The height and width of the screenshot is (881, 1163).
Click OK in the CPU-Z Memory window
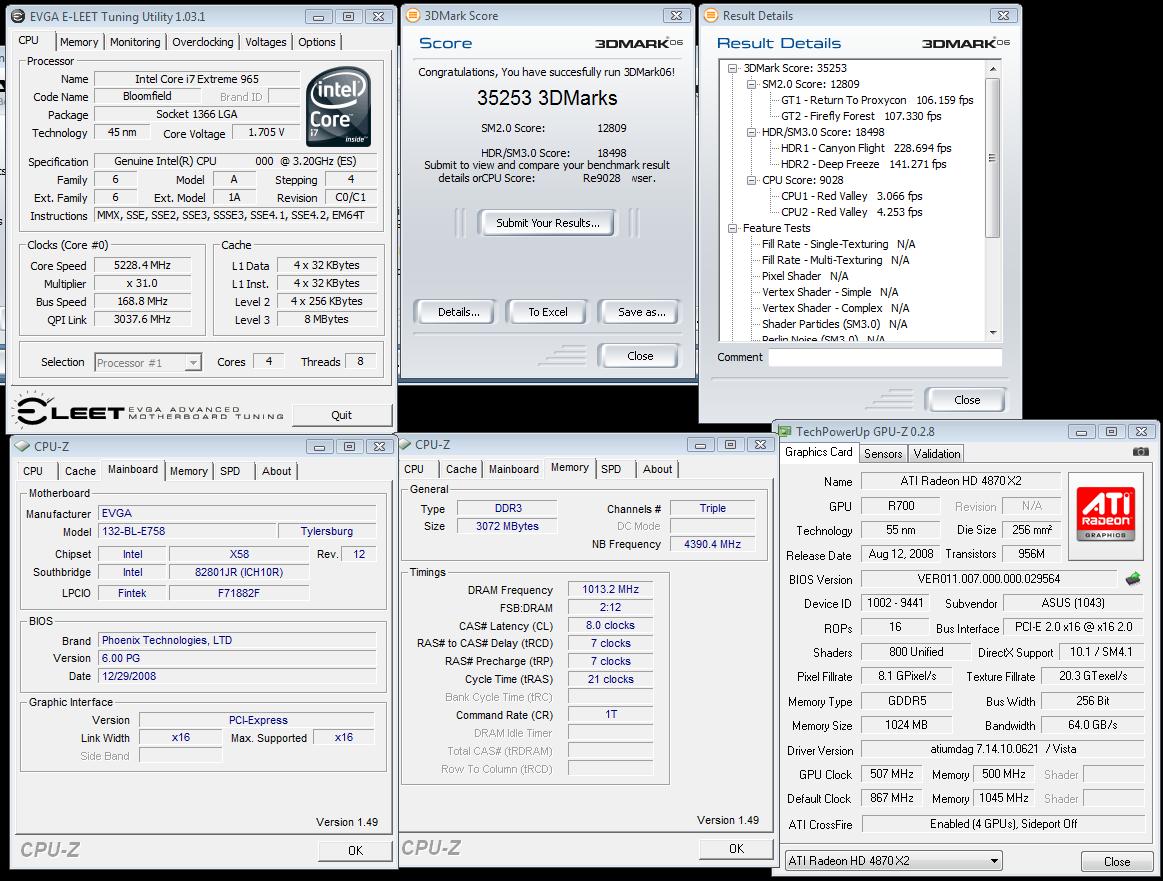[x=736, y=848]
